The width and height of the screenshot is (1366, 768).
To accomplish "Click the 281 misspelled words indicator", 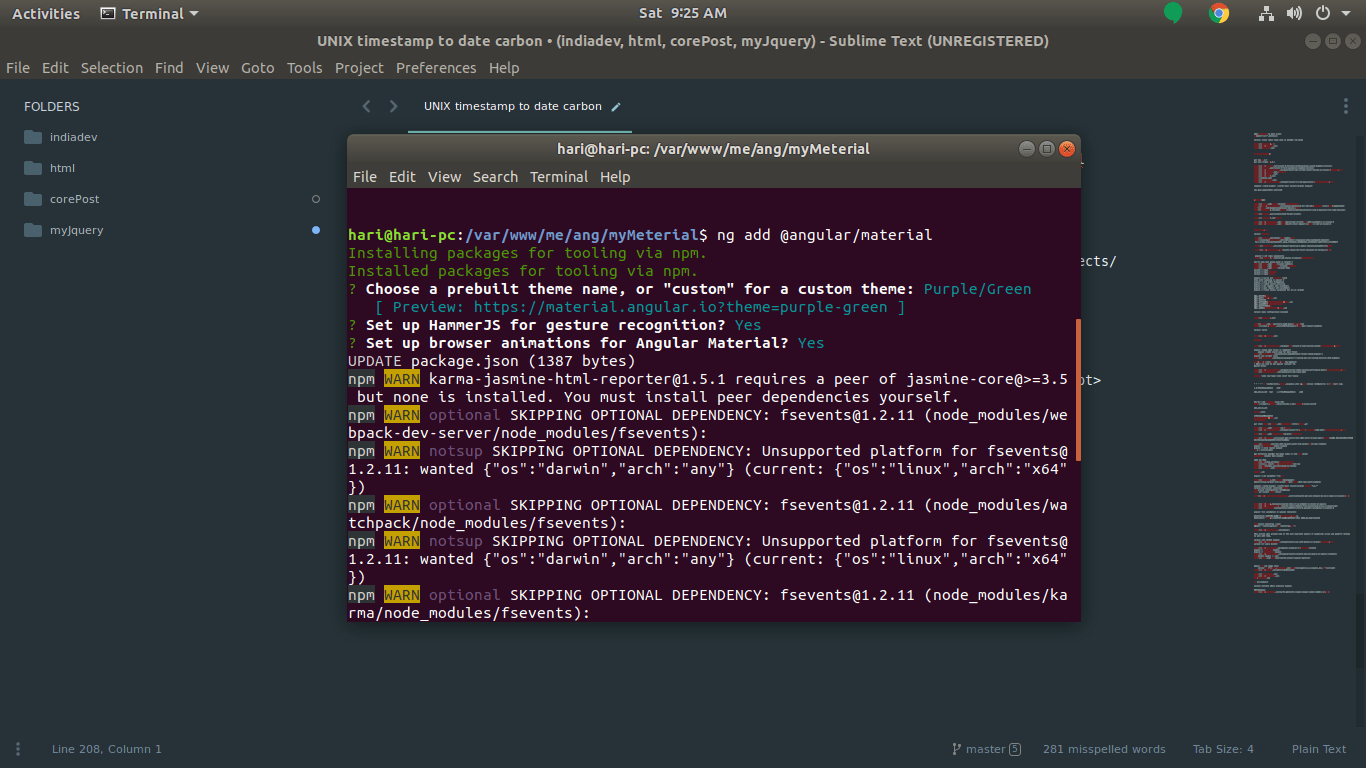I will [1103, 748].
